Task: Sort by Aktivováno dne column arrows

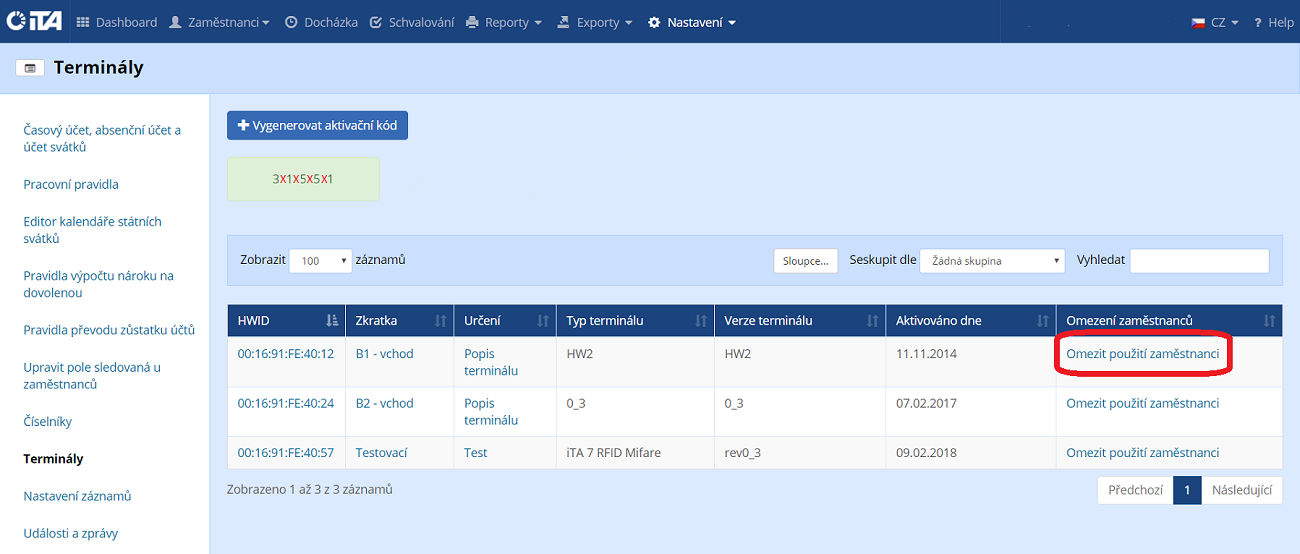Action: point(1042,321)
